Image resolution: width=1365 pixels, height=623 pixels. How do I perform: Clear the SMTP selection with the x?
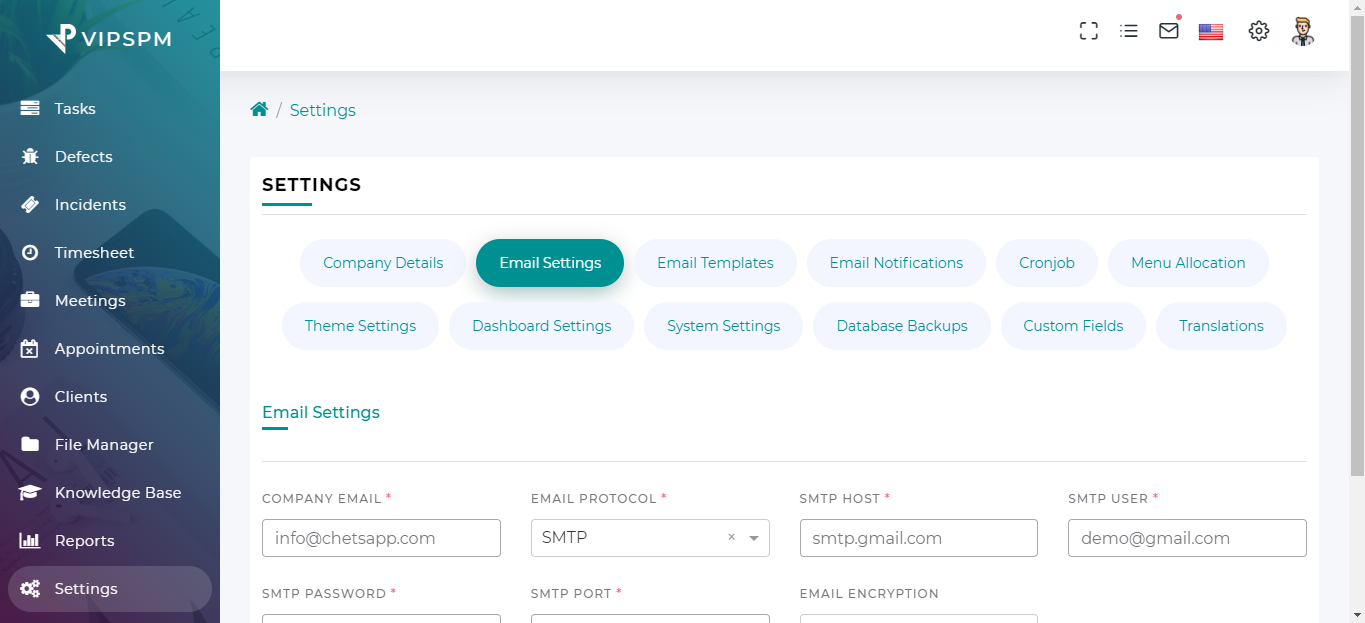[x=731, y=537]
